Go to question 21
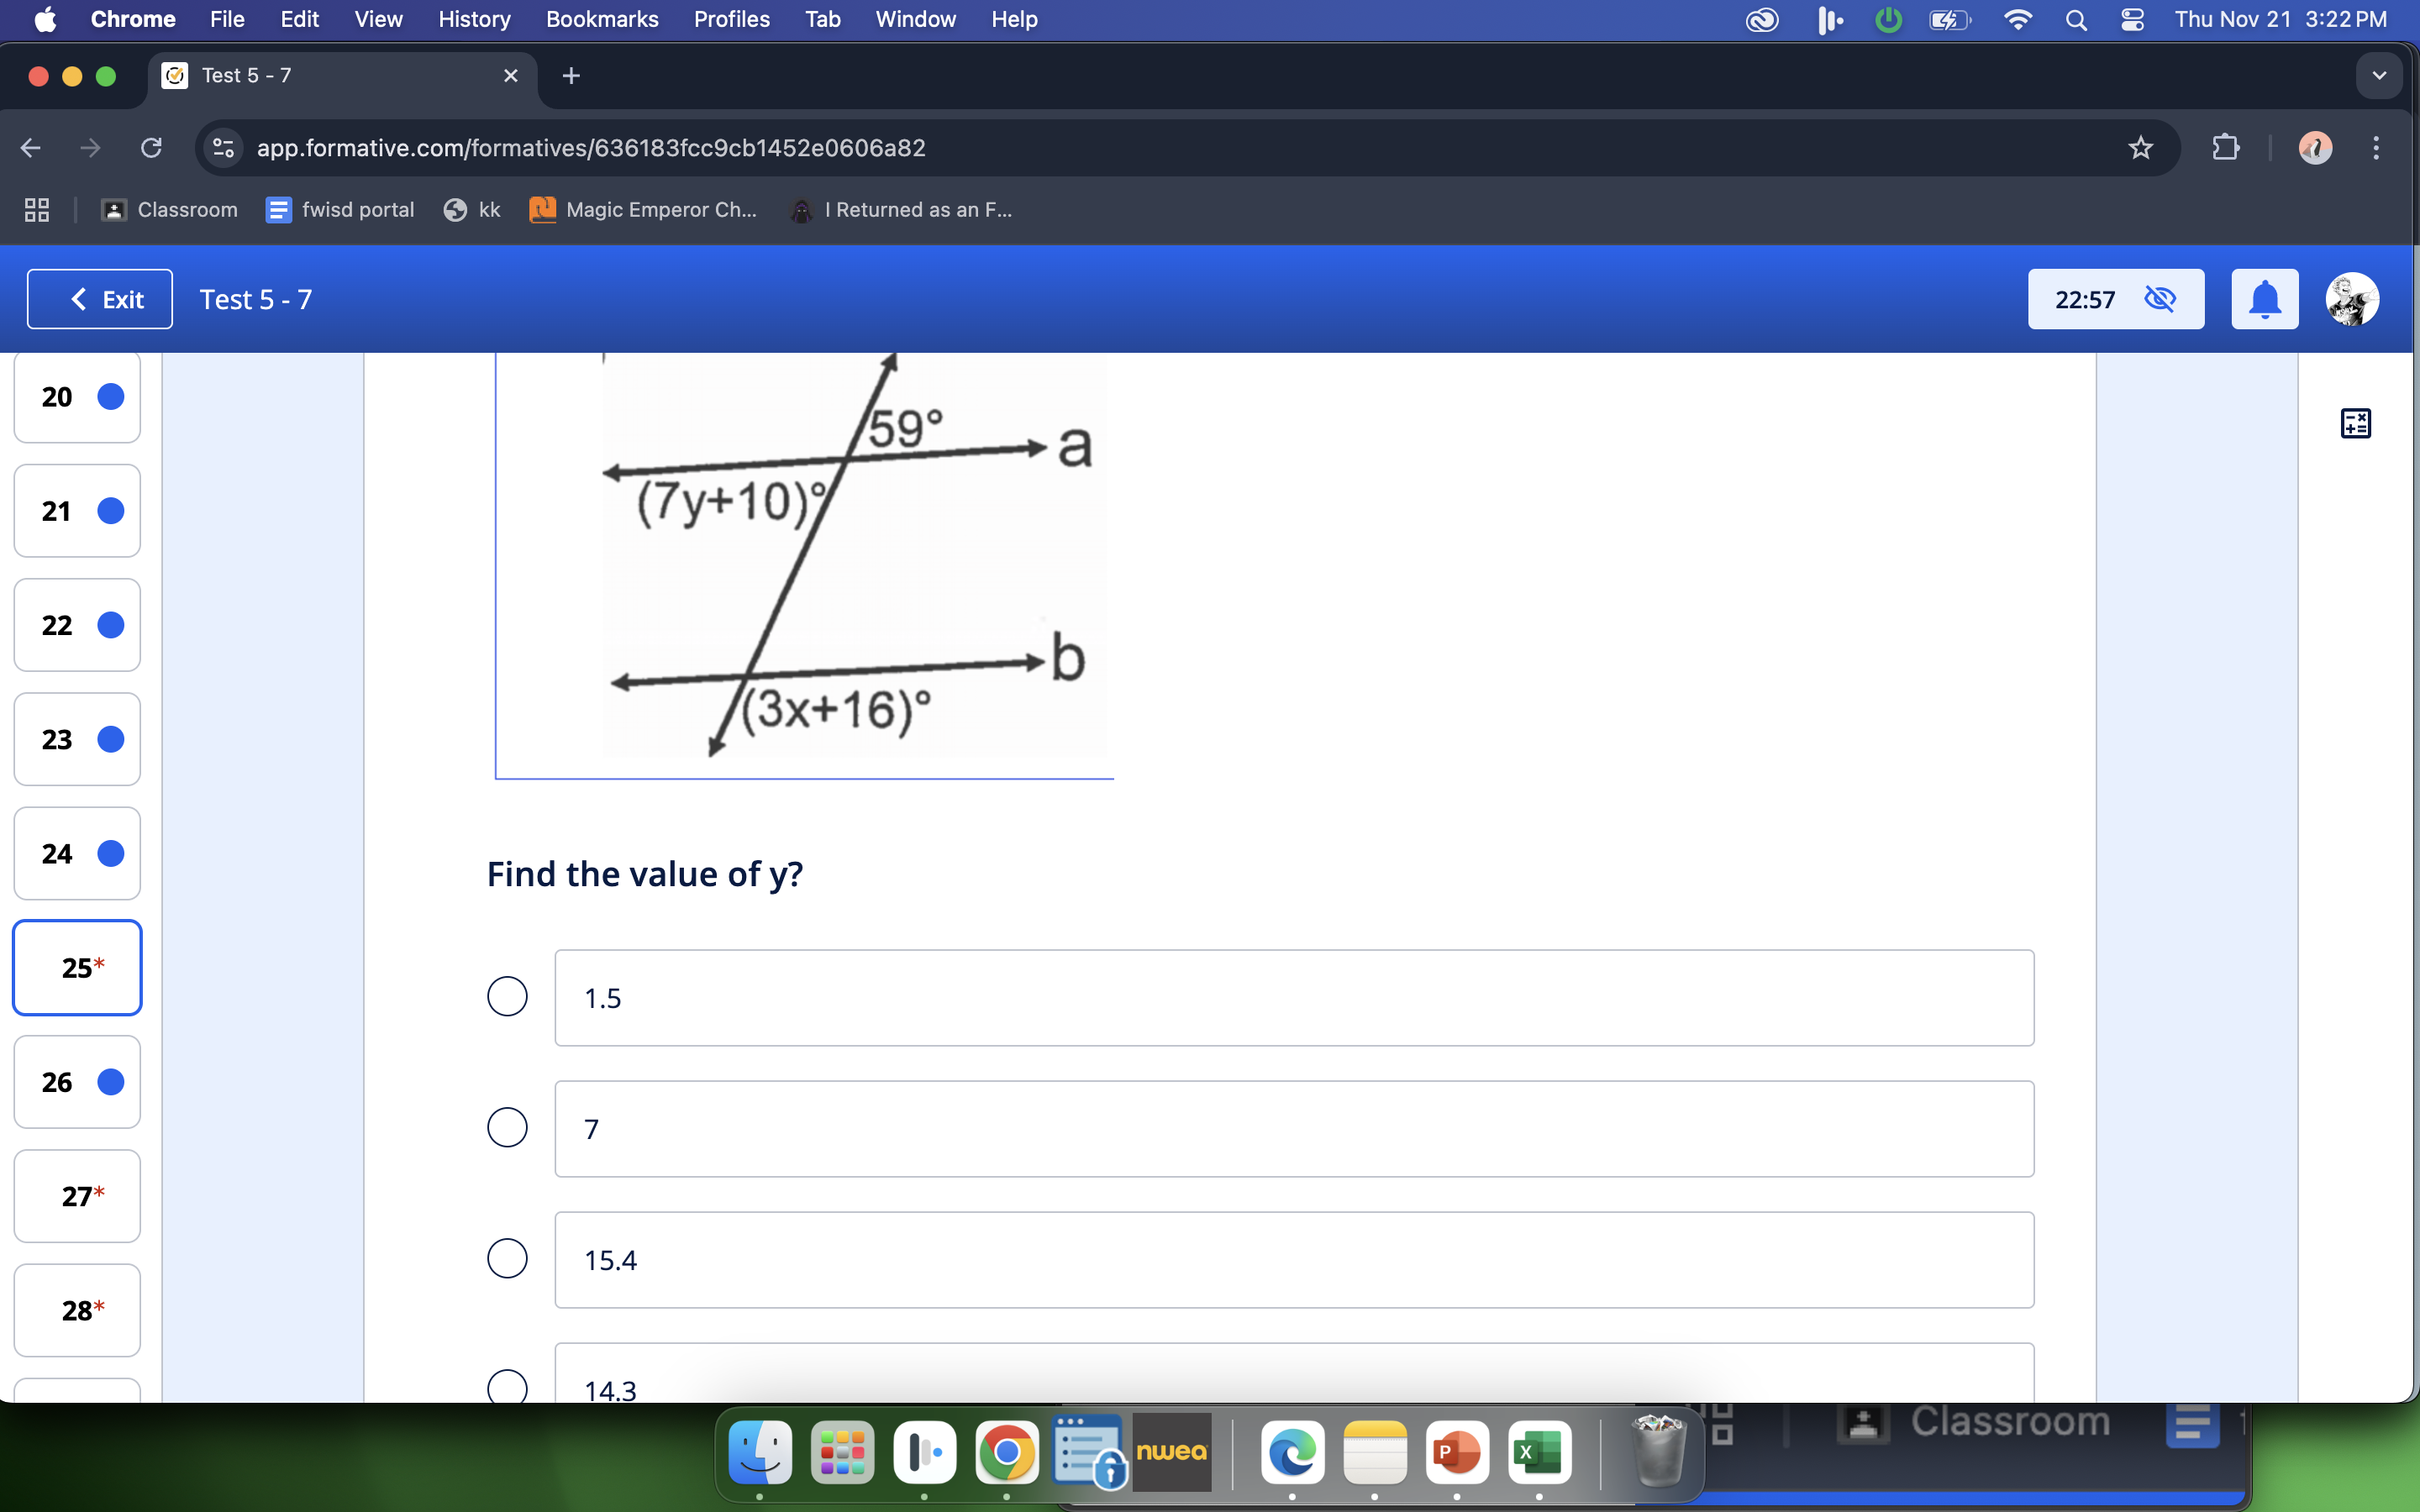Viewport: 2420px width, 1512px height. point(77,511)
